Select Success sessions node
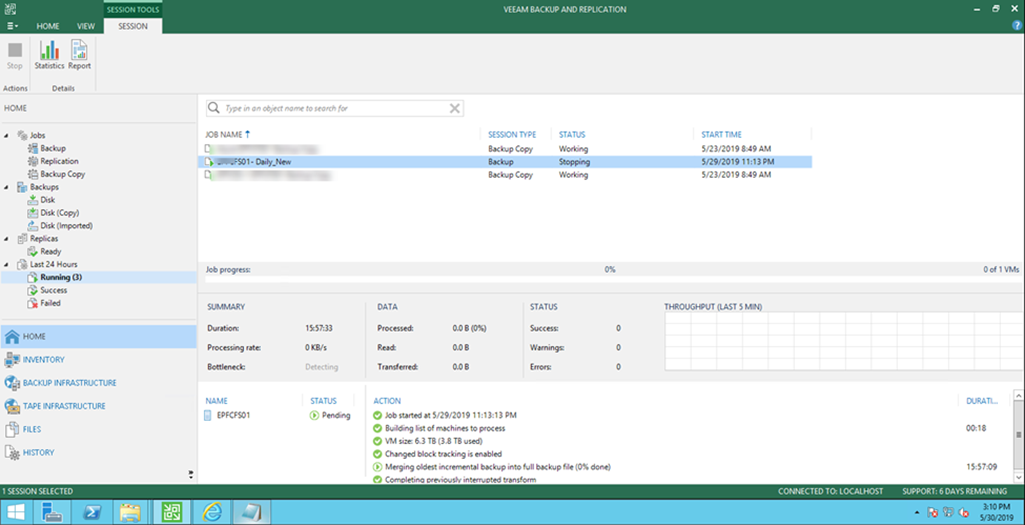The height and width of the screenshot is (525, 1025). [x=54, y=290]
